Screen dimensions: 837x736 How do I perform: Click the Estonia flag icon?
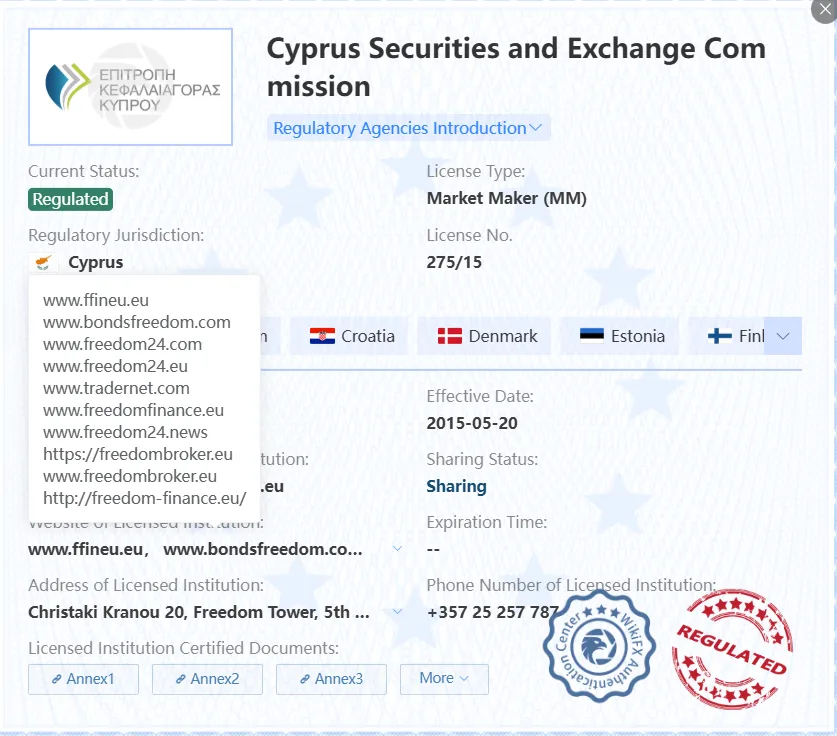tap(592, 336)
